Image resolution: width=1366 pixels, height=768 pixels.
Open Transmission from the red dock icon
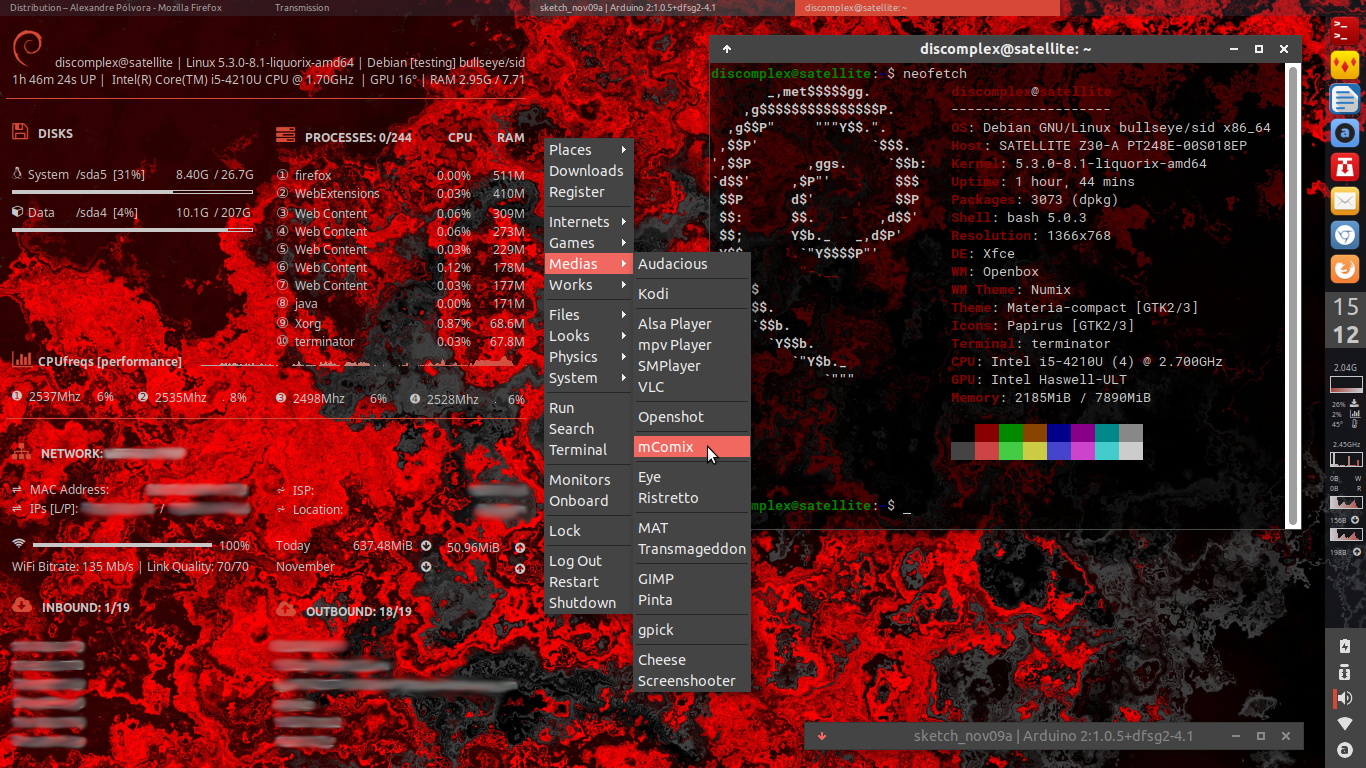click(x=1345, y=166)
